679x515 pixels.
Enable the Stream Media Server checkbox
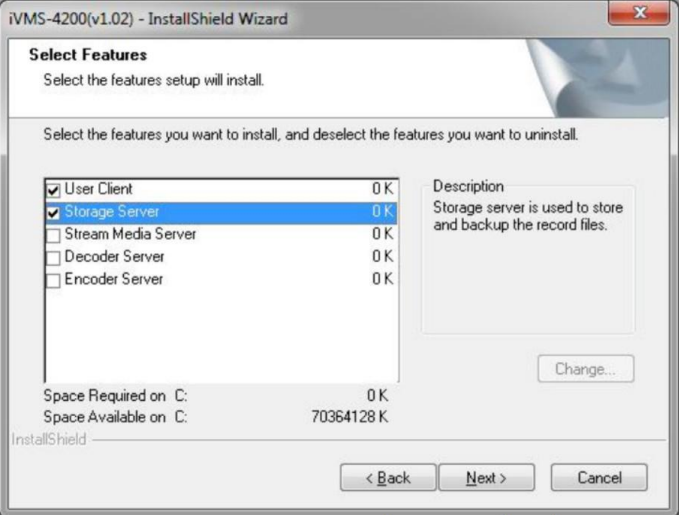tap(53, 235)
